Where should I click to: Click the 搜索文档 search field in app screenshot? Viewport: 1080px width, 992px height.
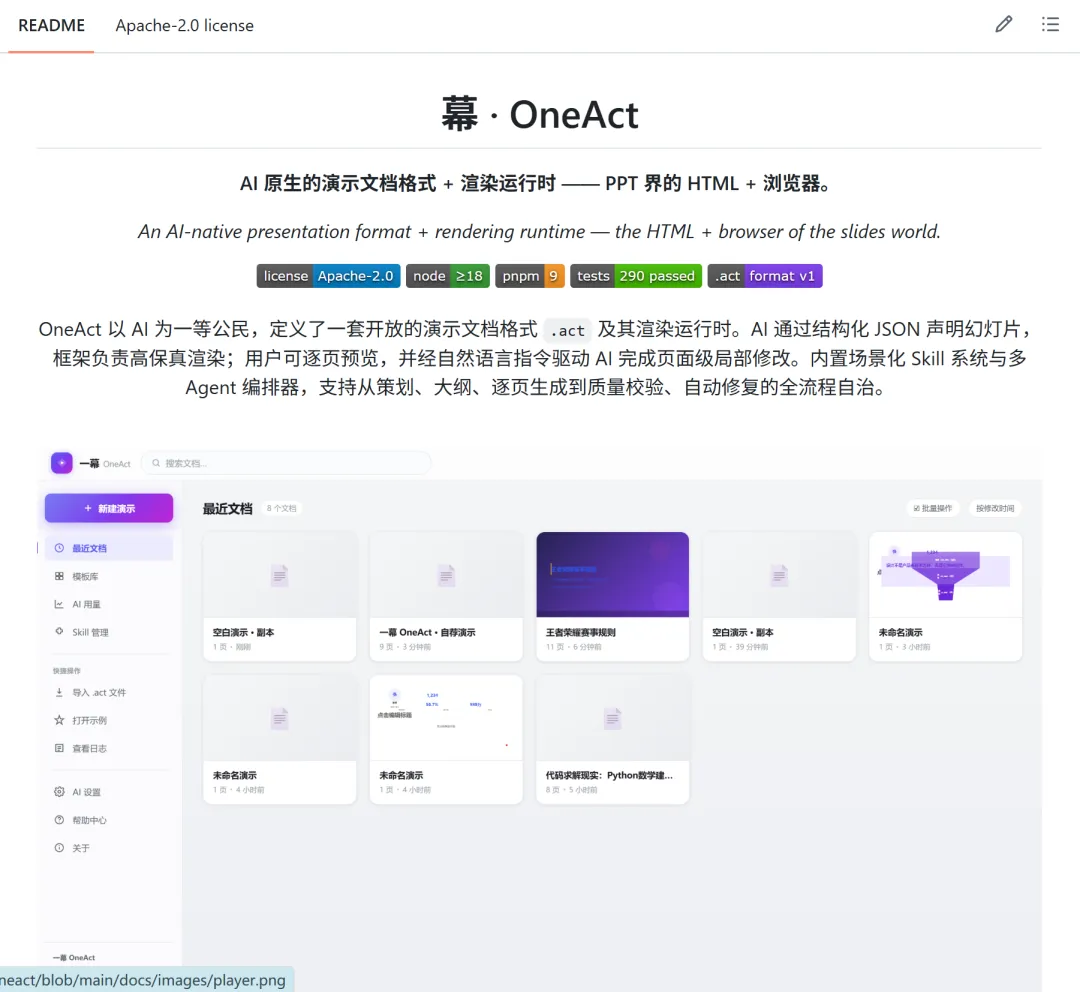pyautogui.click(x=286, y=463)
